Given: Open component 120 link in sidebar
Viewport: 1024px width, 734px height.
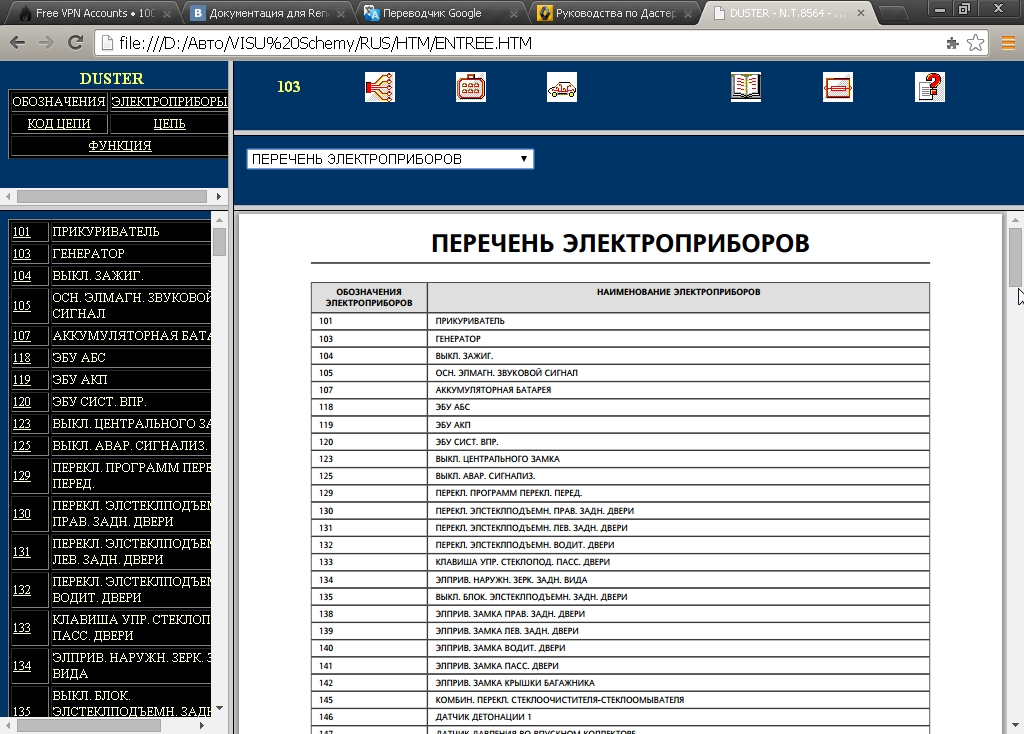Looking at the screenshot, I should [22, 402].
